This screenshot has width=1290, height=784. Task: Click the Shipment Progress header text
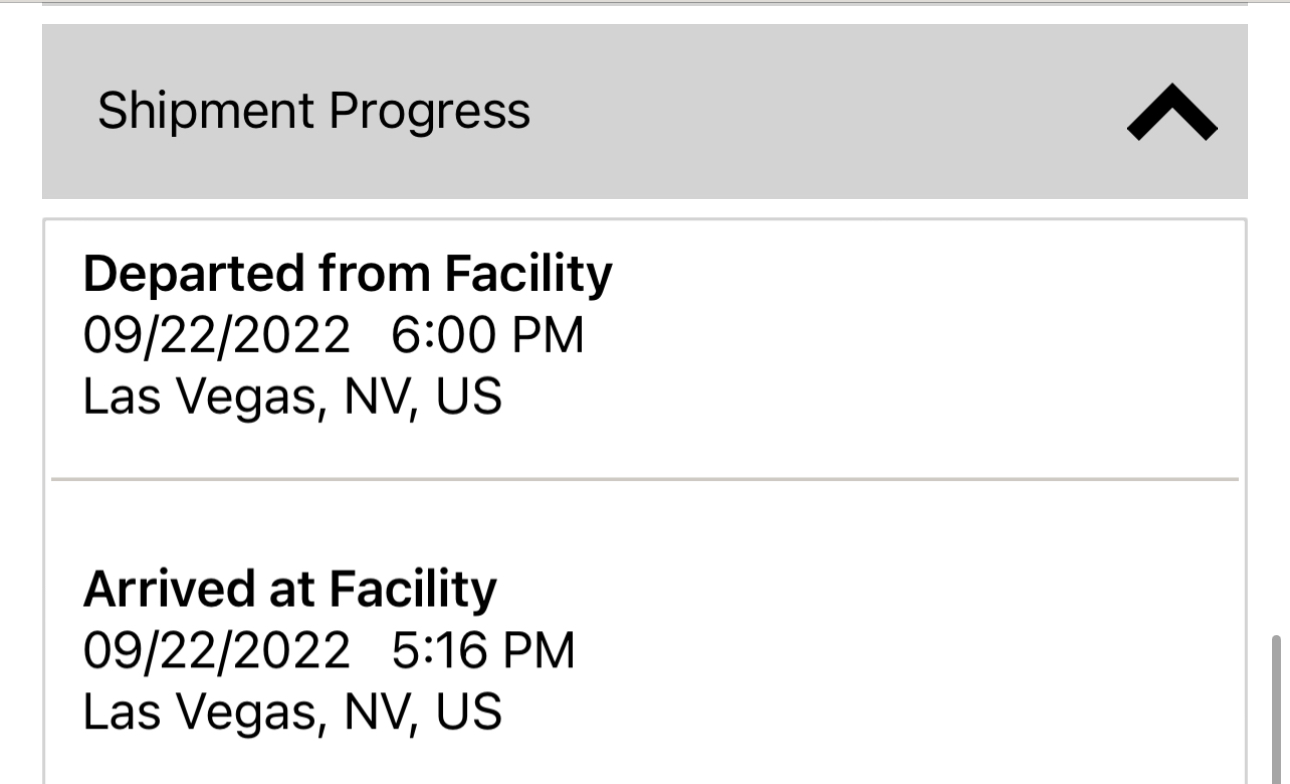313,111
